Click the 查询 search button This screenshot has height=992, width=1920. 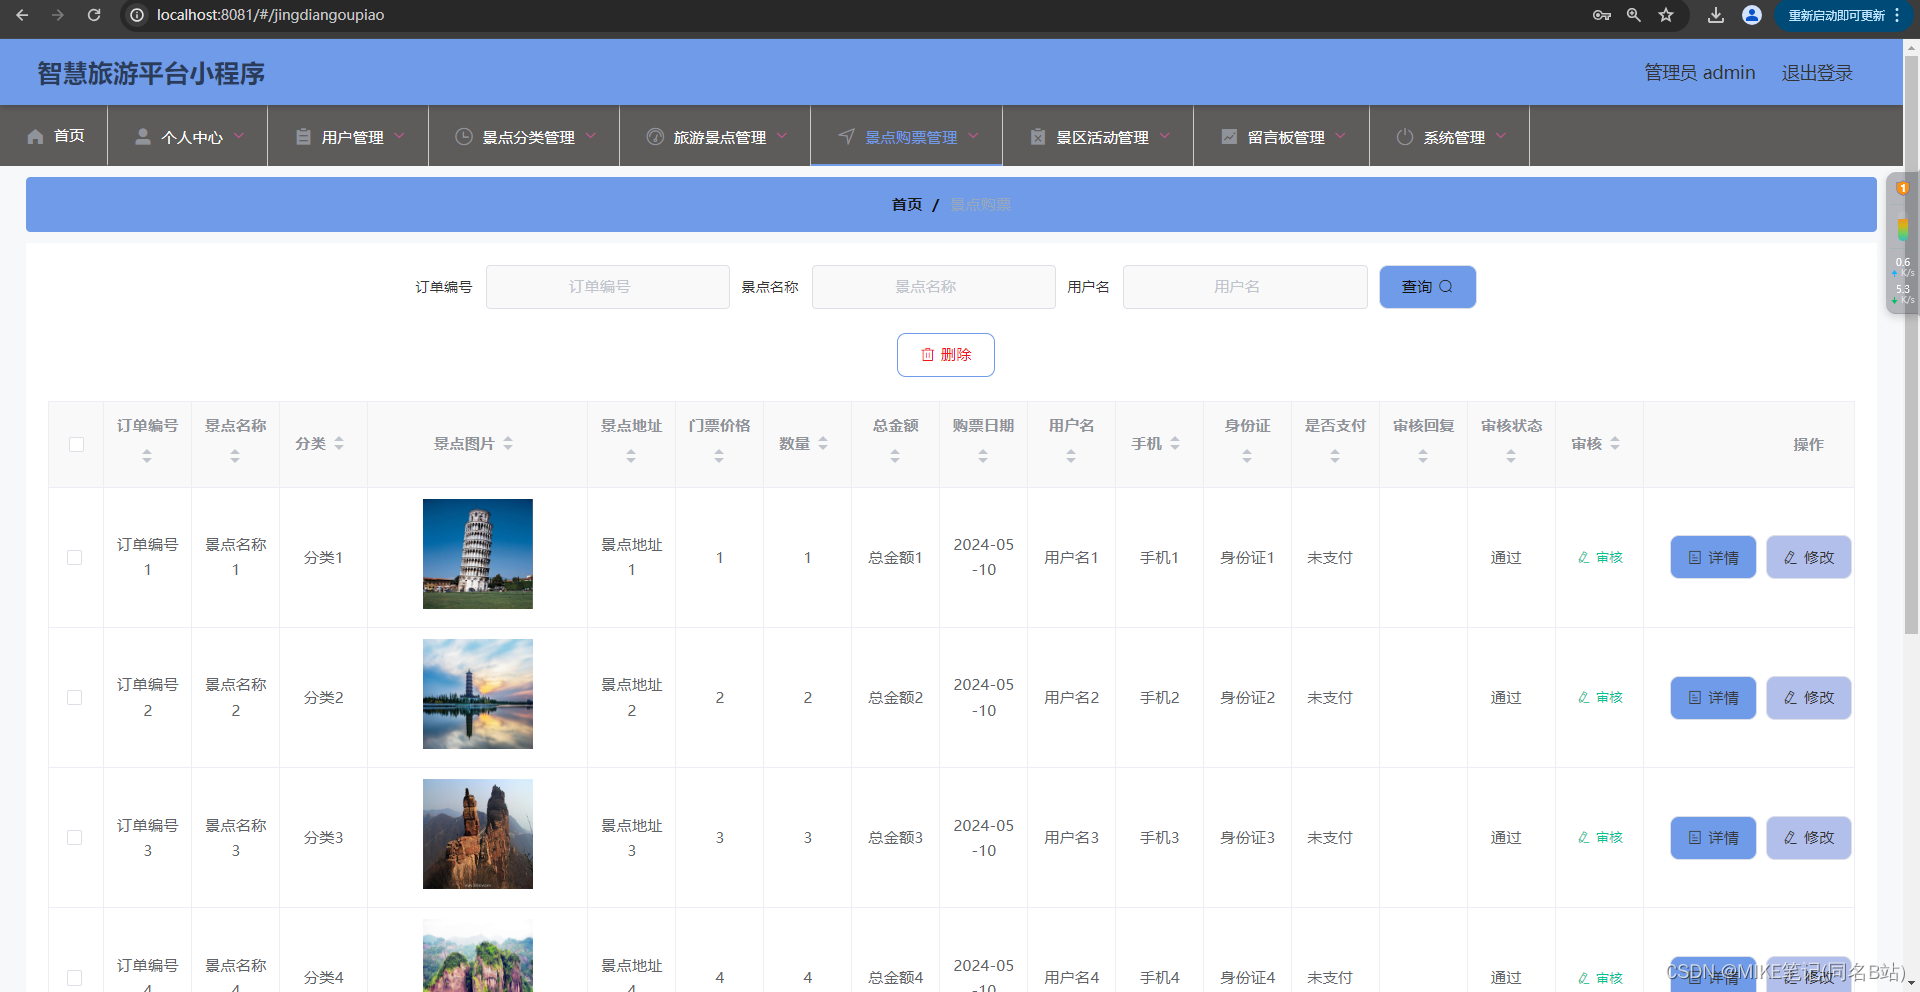[x=1427, y=287]
